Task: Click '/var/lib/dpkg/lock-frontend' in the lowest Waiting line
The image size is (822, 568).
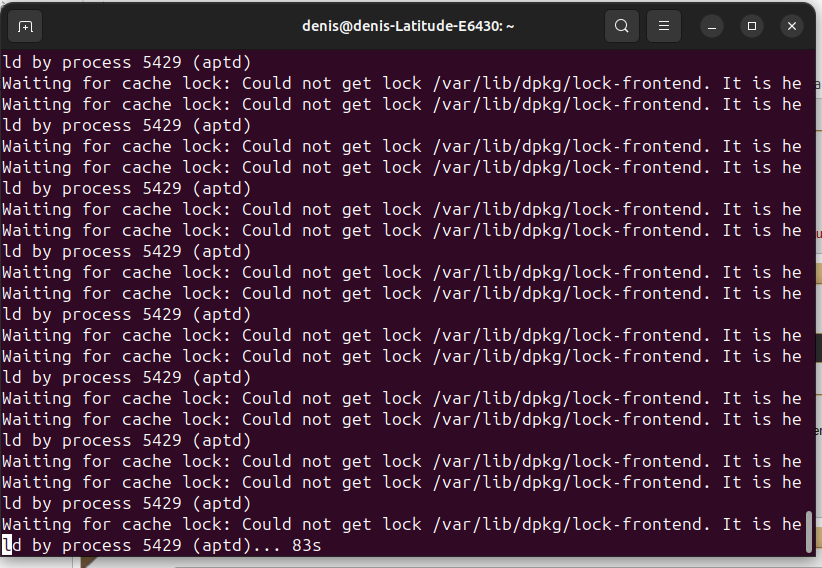Action: tap(569, 524)
